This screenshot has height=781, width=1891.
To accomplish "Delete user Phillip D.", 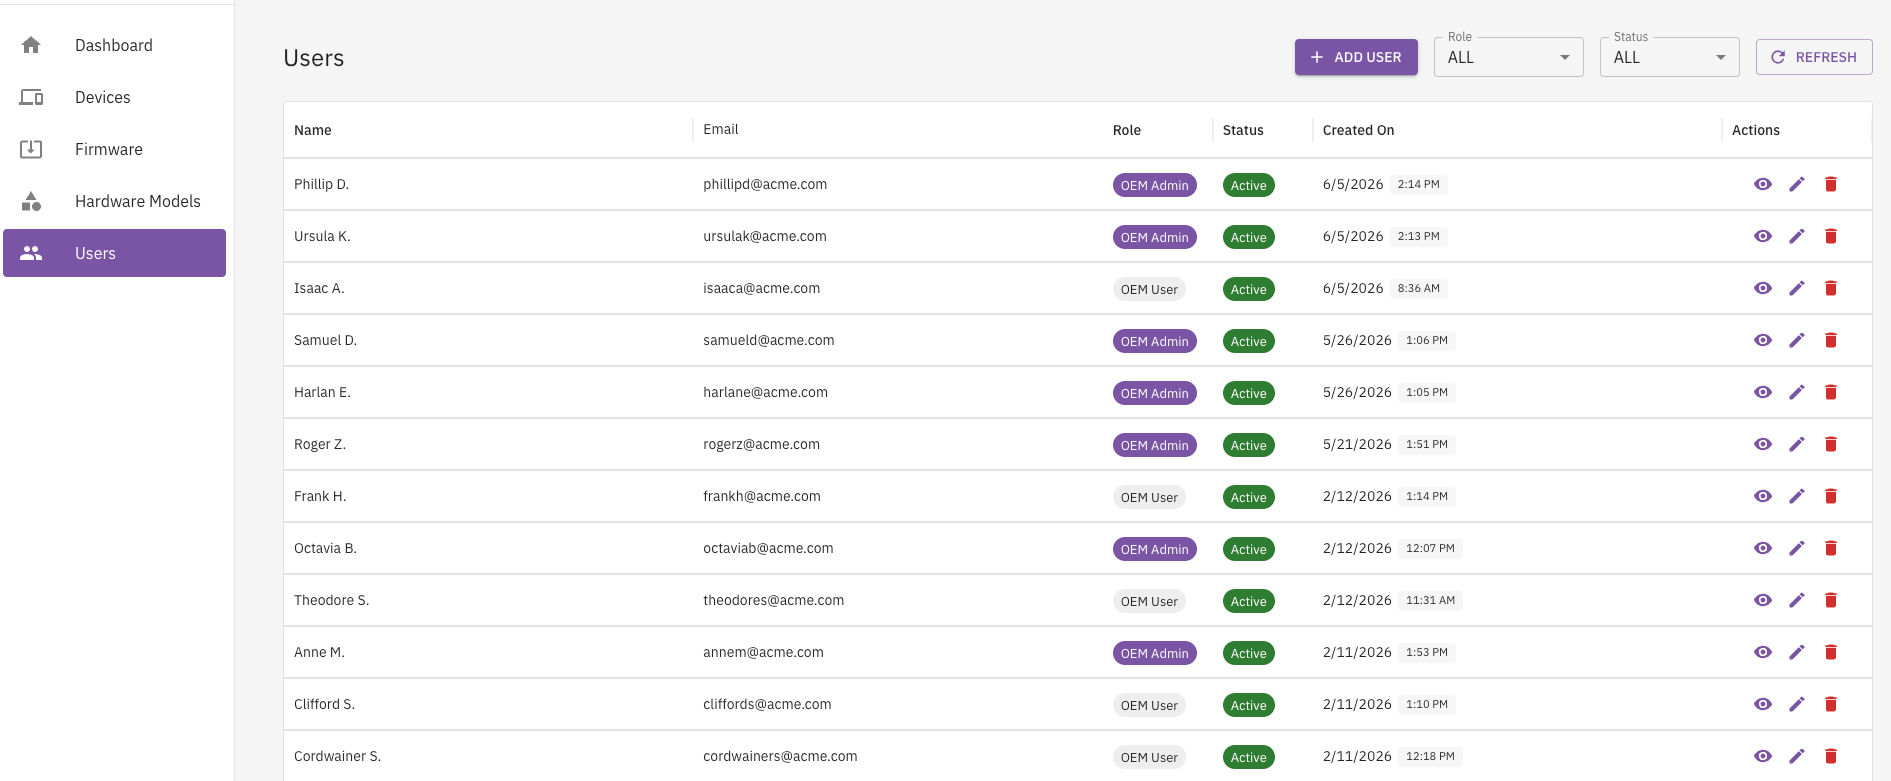I will [1831, 184].
